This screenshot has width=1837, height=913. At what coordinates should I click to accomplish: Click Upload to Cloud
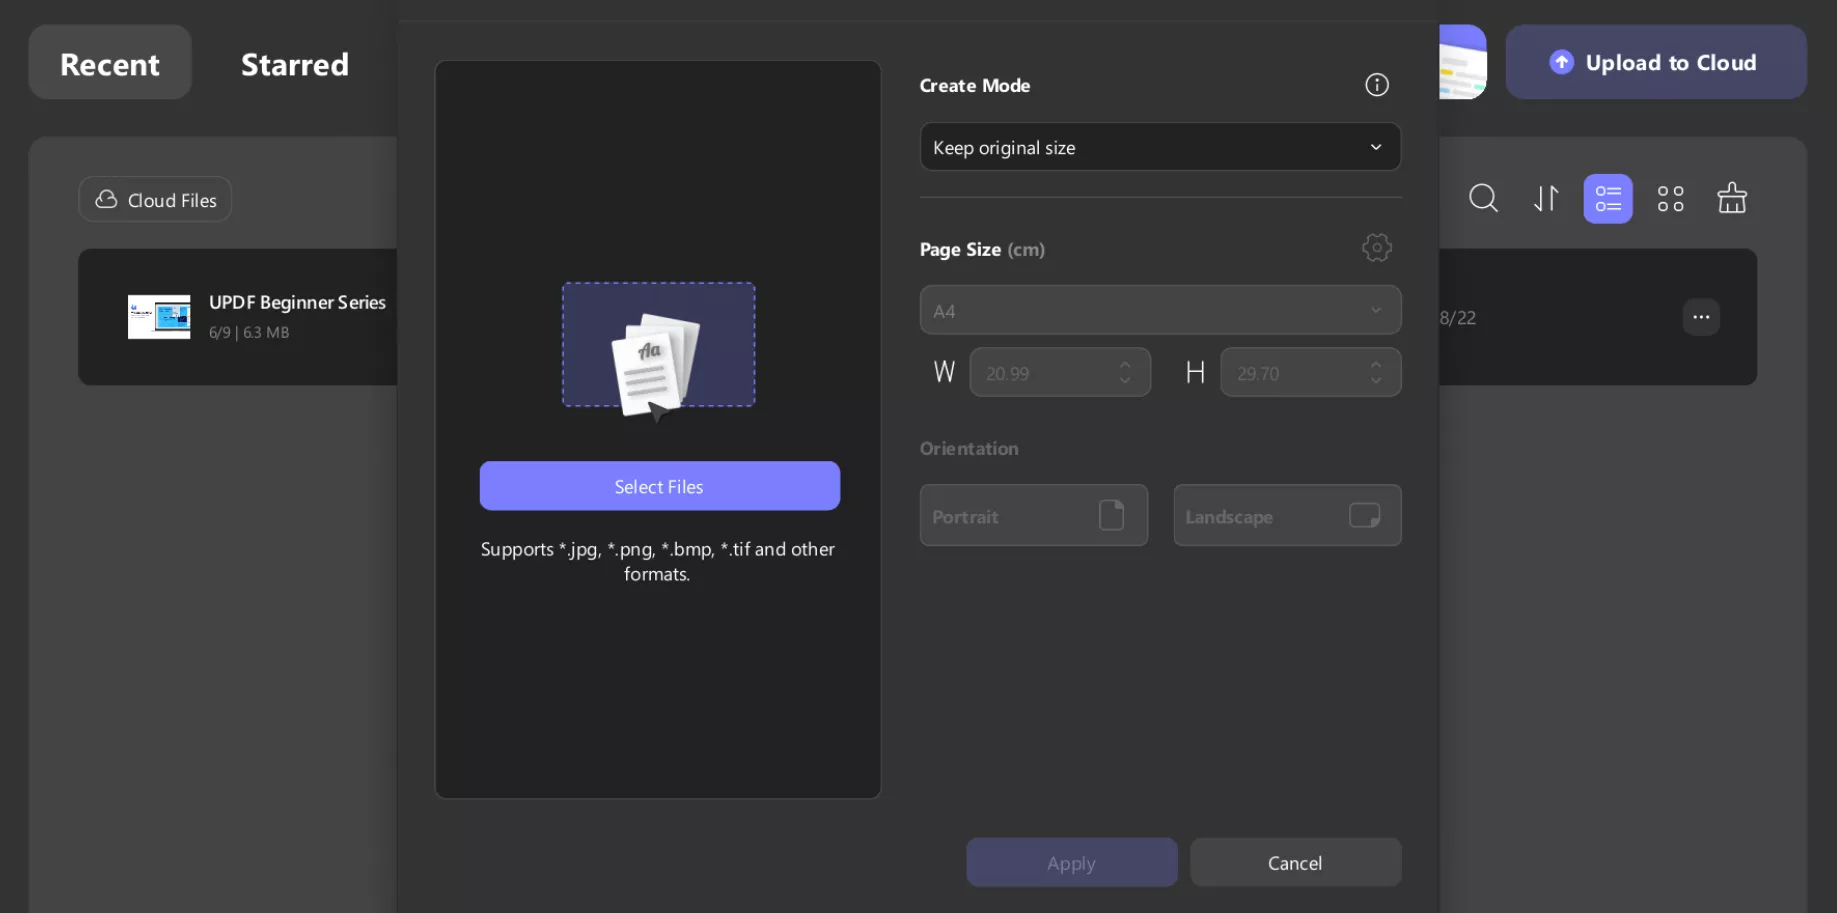tap(1655, 62)
